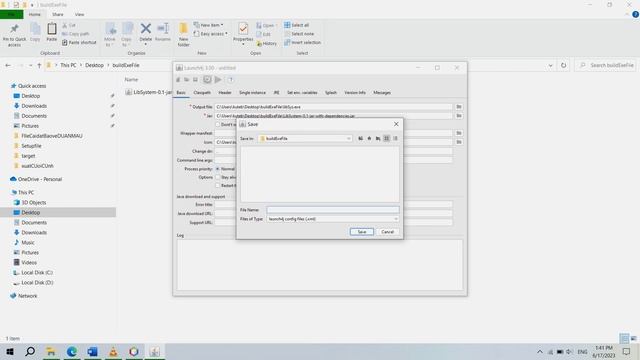The height and width of the screenshot is (360, 640).
Task: Open the Save In folder dropdown
Action: coord(349,139)
